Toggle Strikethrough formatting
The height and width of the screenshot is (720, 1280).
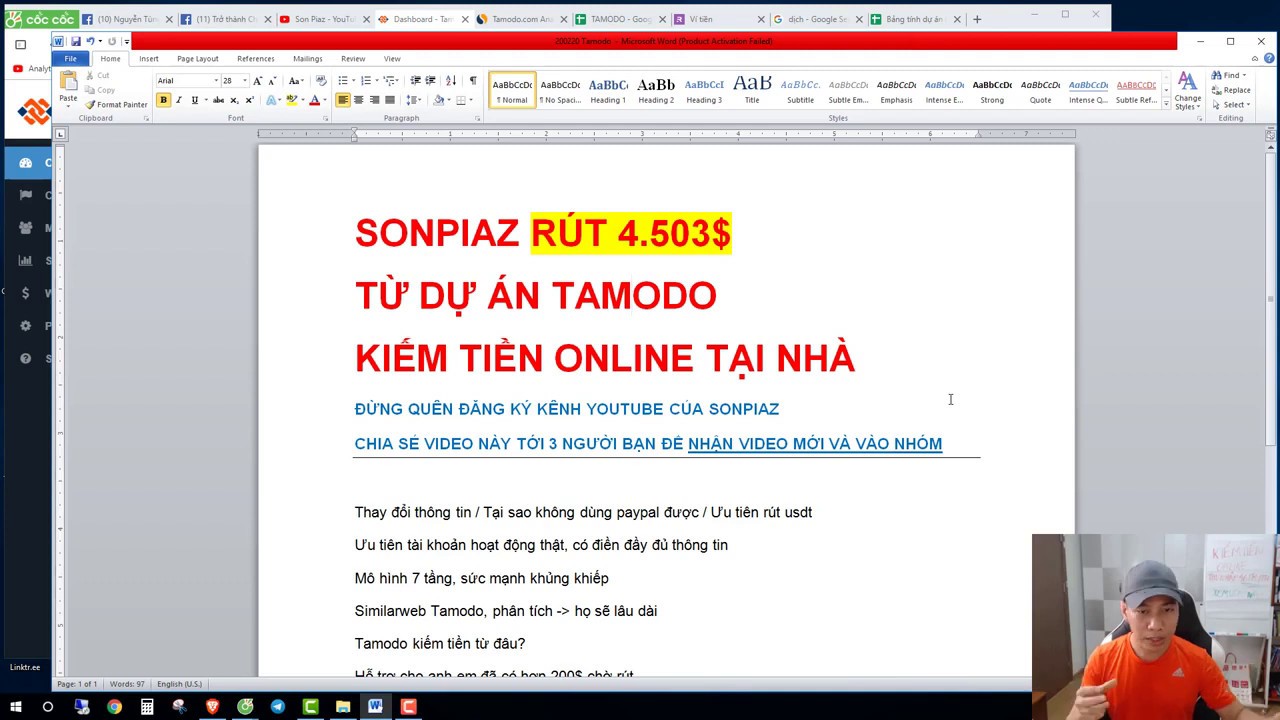(x=218, y=100)
